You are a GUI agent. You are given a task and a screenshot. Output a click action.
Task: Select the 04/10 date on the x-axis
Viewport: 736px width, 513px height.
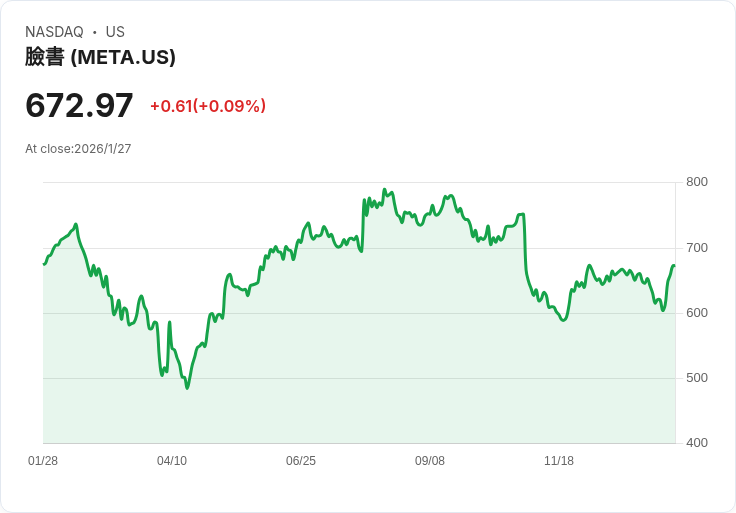[x=172, y=461]
